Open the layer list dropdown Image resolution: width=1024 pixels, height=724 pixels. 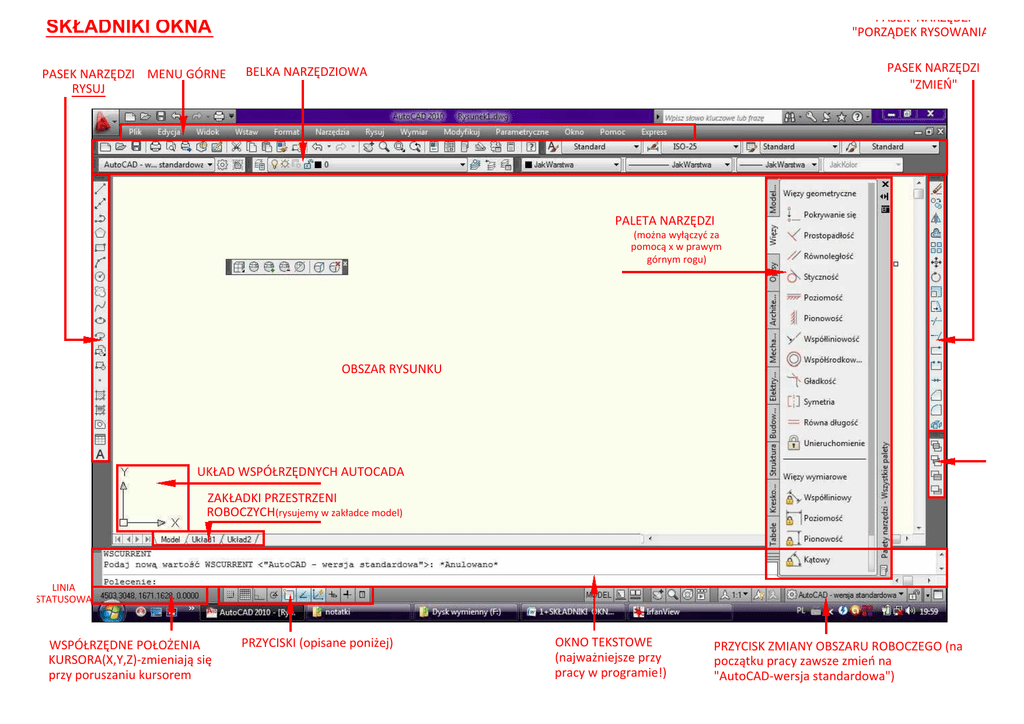(461, 165)
